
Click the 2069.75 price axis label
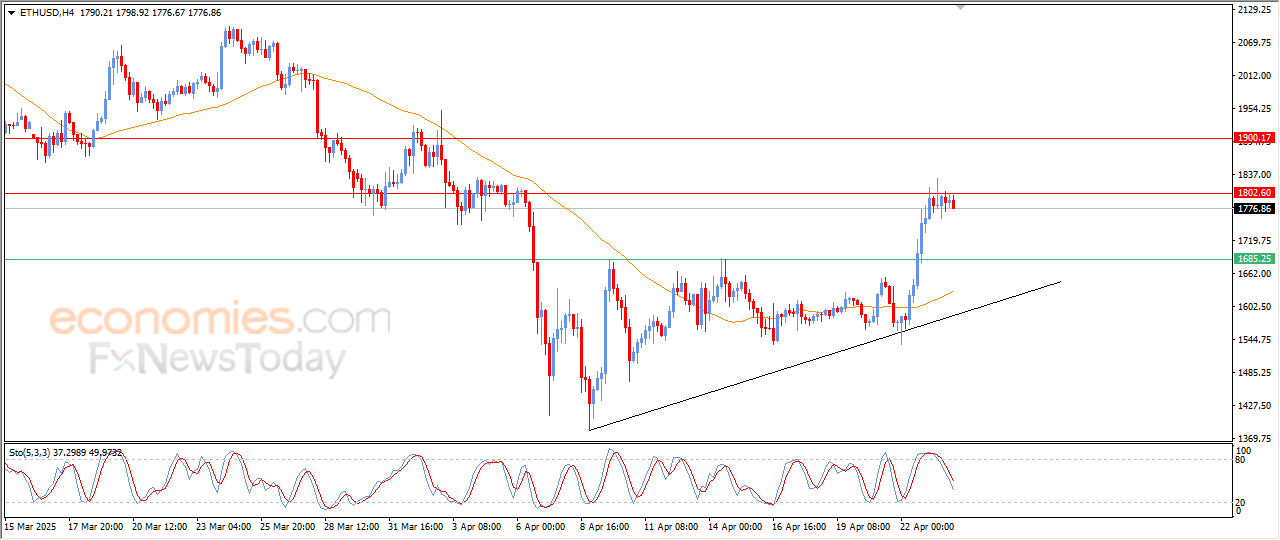pyautogui.click(x=1253, y=43)
